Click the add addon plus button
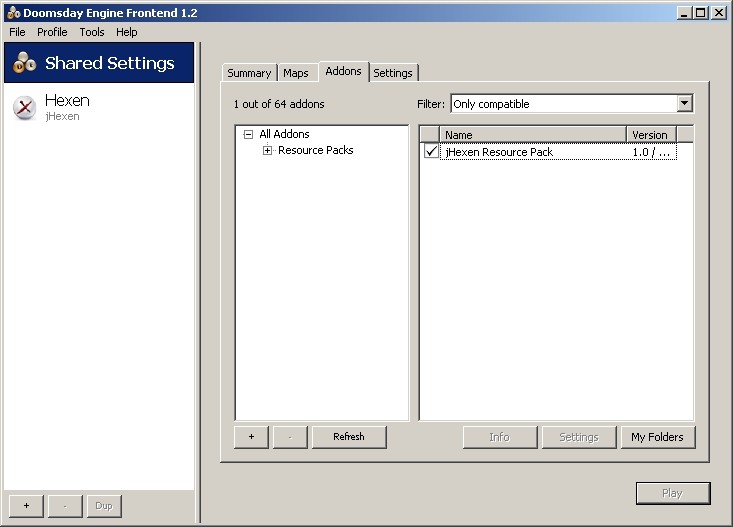The width and height of the screenshot is (733, 527). click(251, 437)
